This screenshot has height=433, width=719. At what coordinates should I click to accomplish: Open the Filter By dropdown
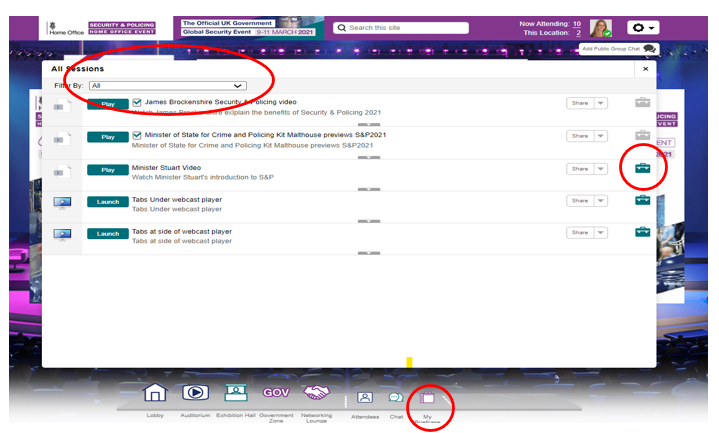[x=168, y=86]
